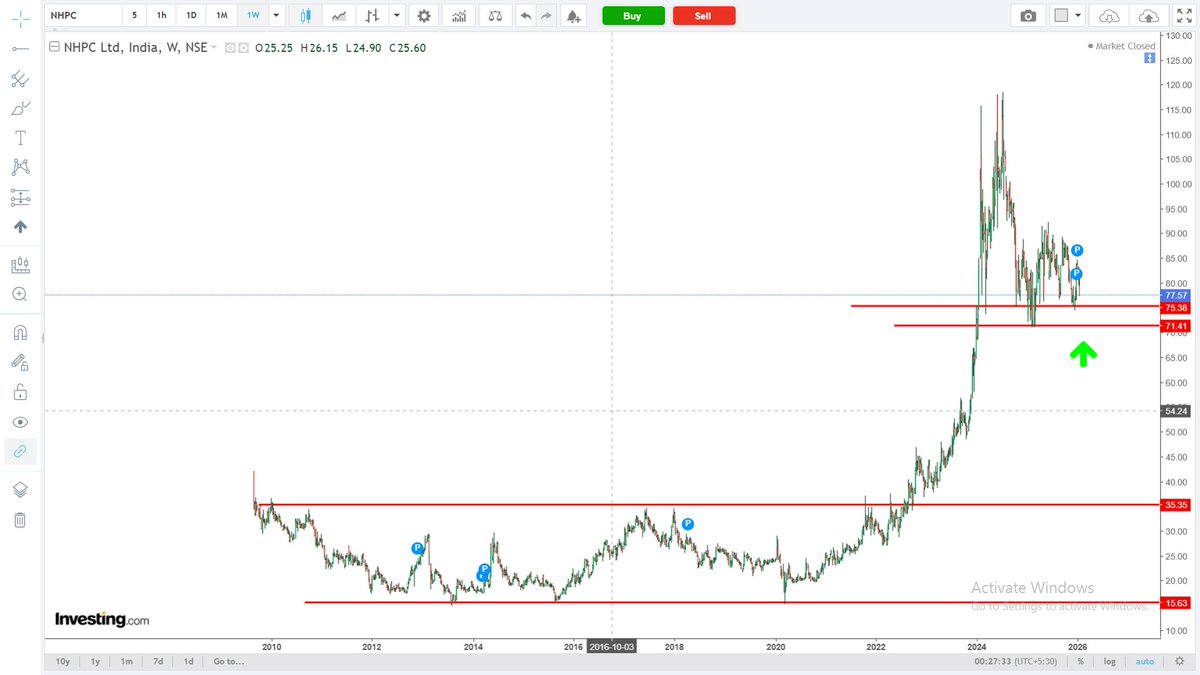Switch to the 1M interval
1200x675 pixels.
[222, 15]
